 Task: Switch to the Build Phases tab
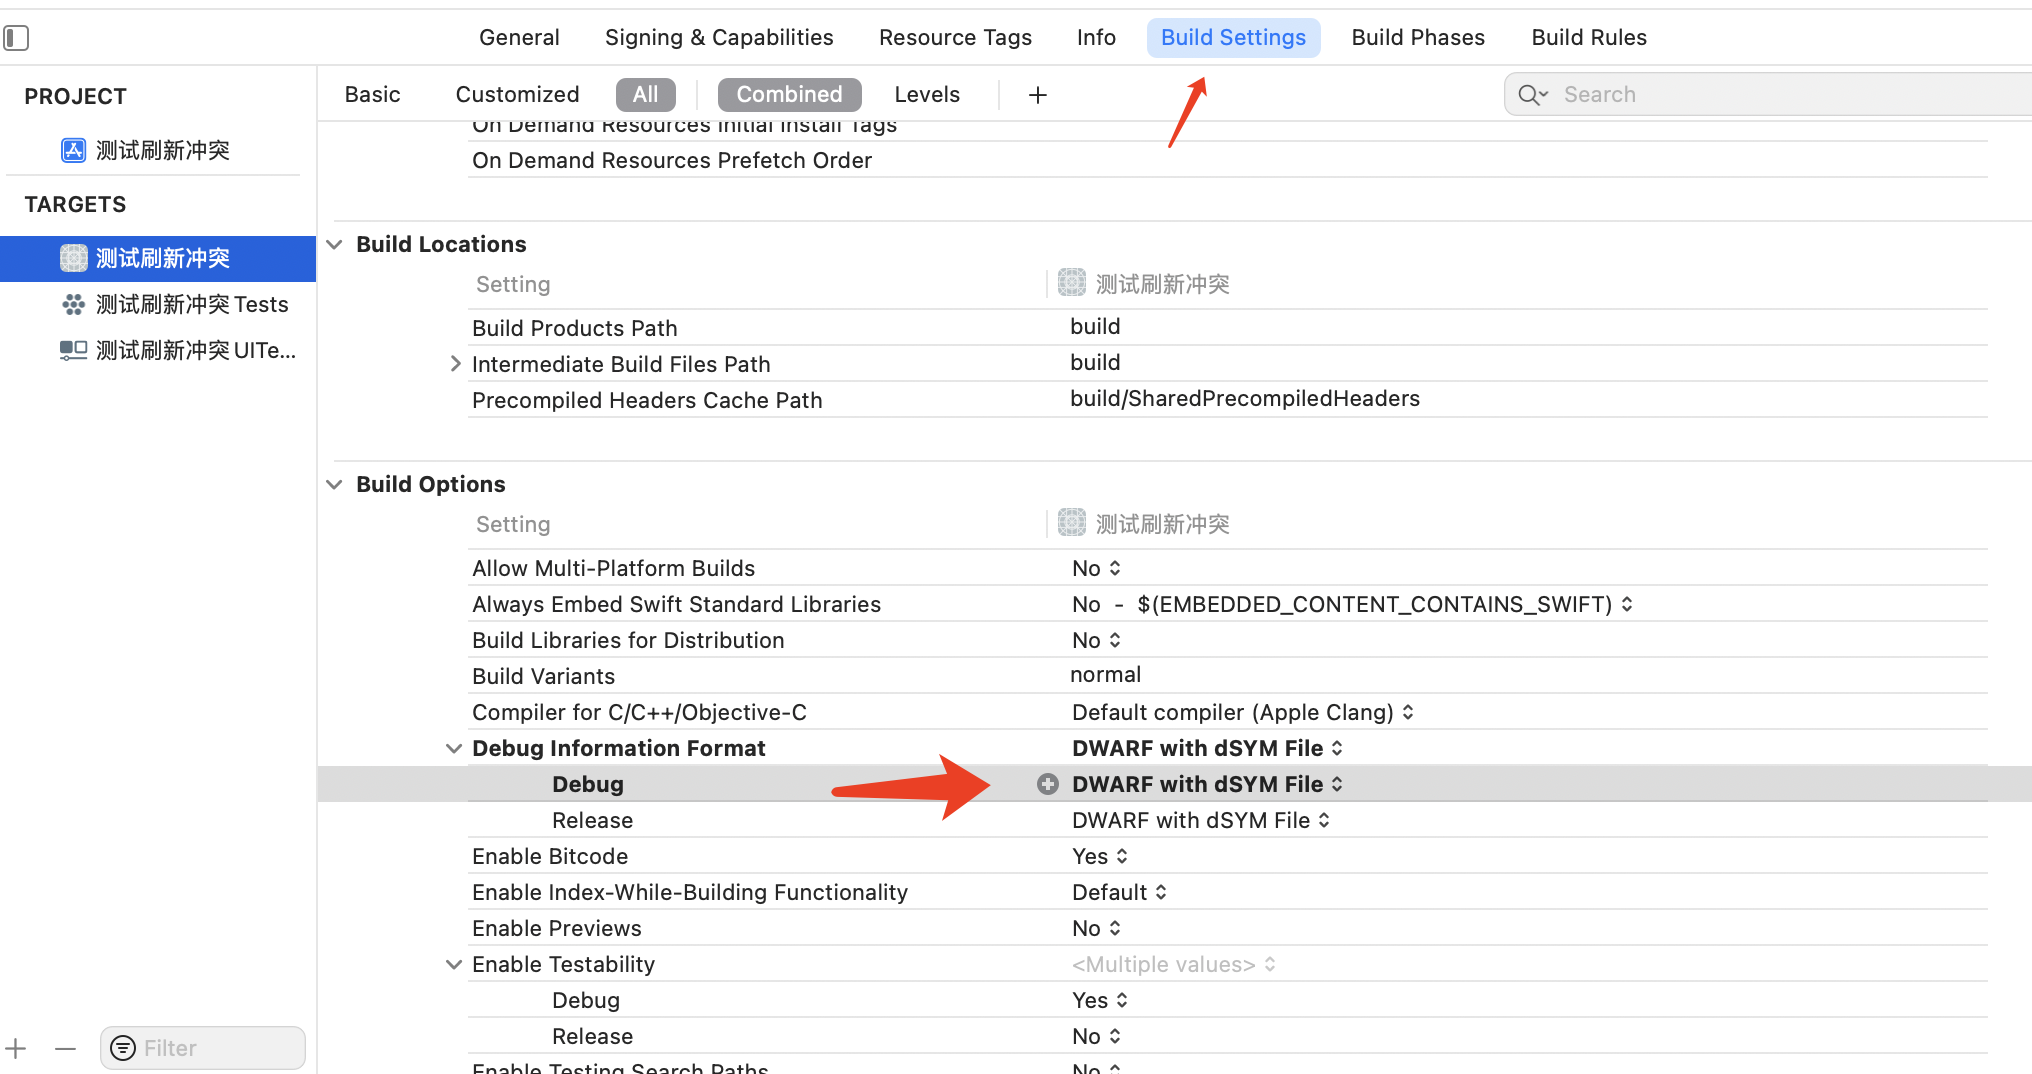tap(1418, 37)
